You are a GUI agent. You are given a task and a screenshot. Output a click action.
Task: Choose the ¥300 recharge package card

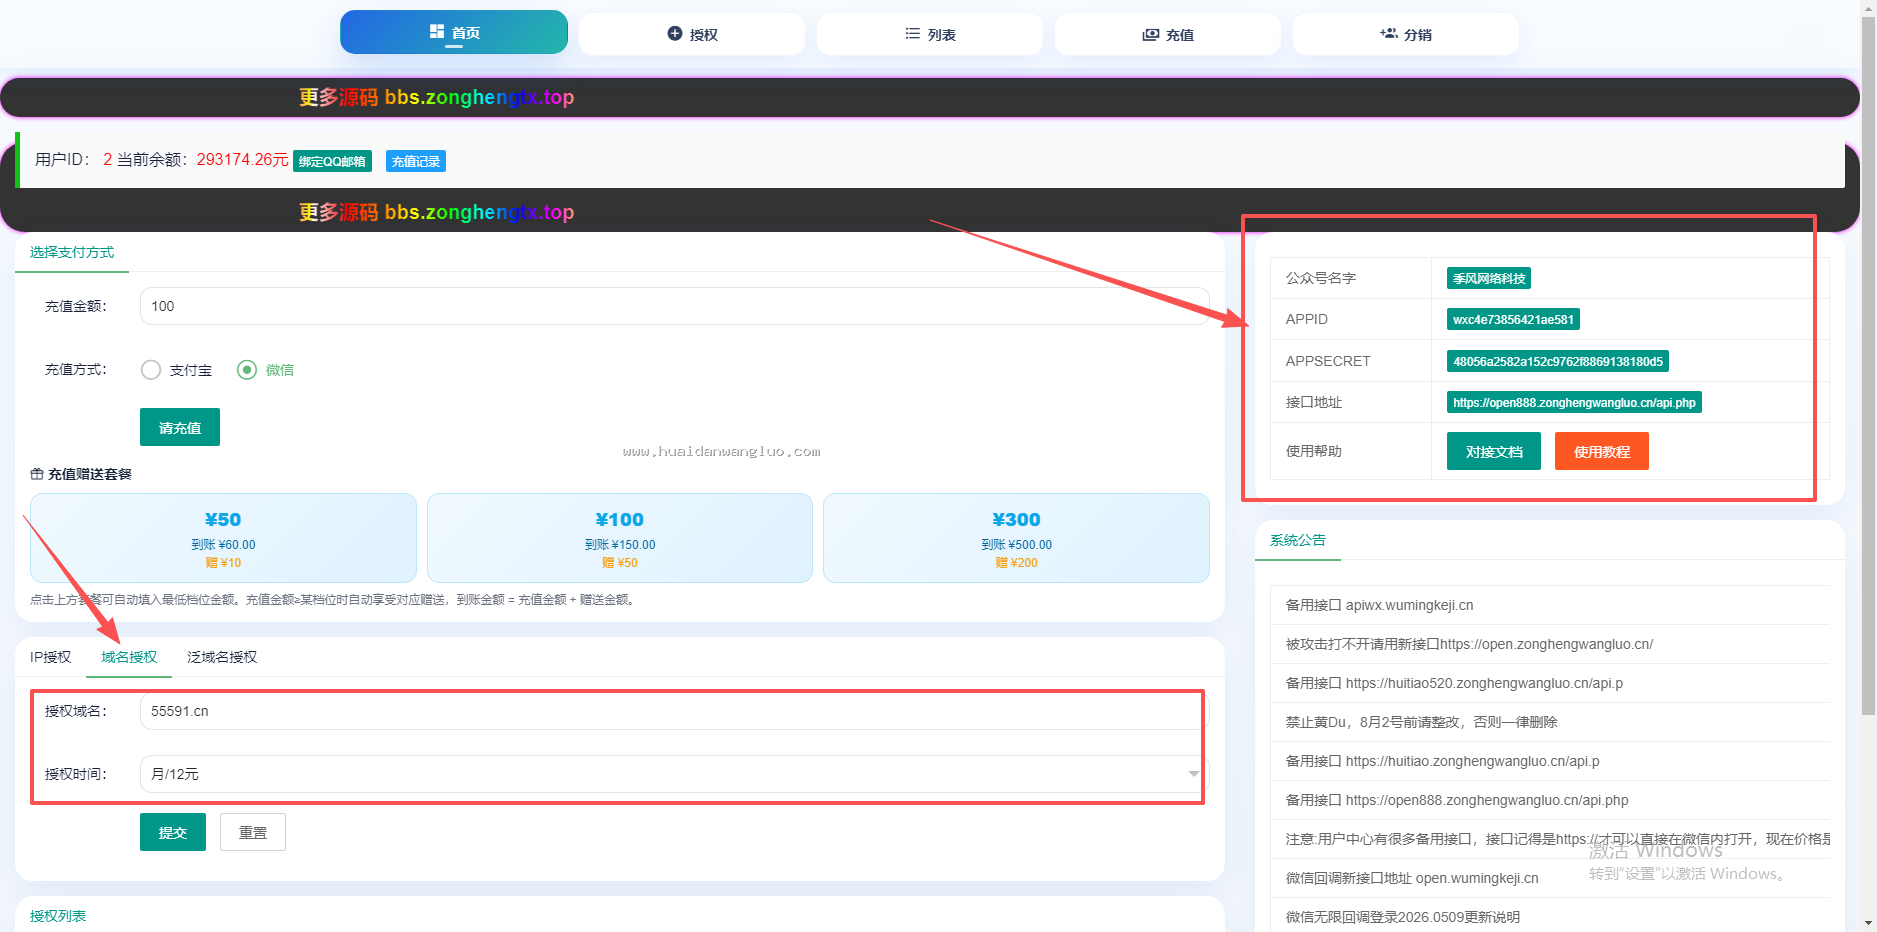click(x=1016, y=538)
